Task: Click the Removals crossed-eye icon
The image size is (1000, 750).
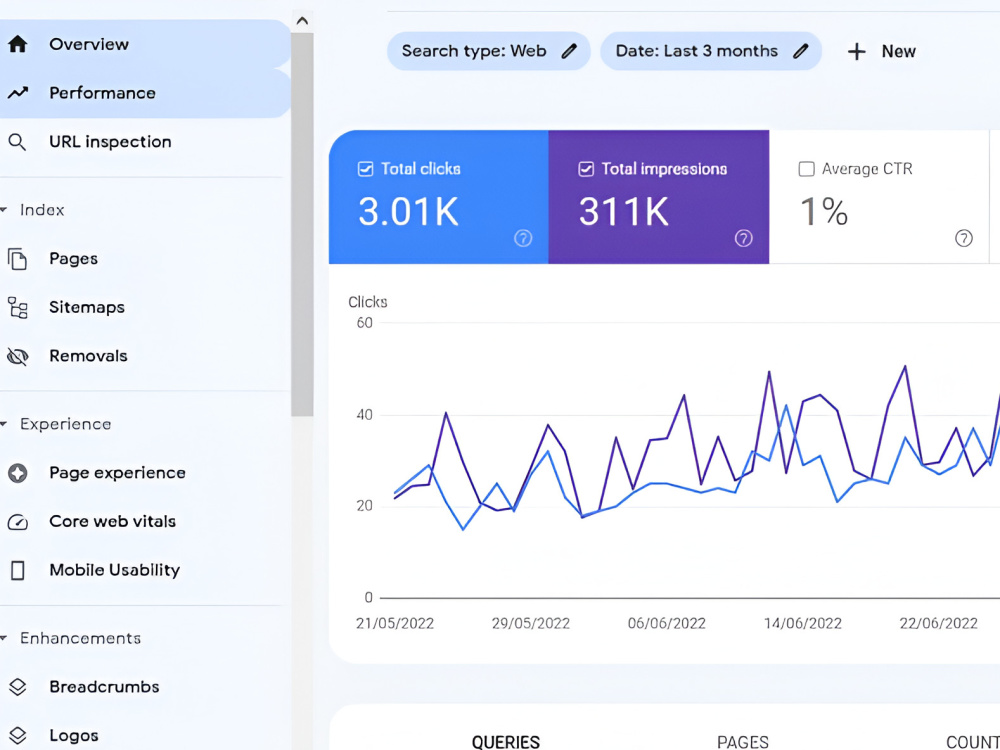Action: (x=17, y=356)
